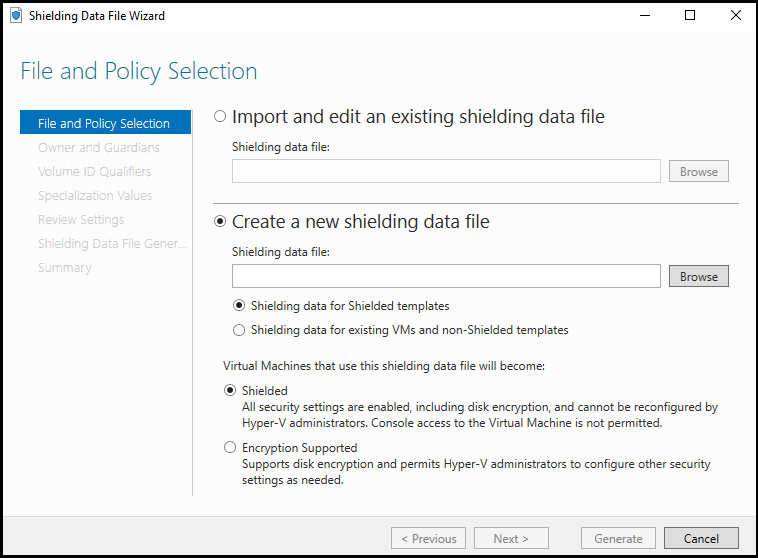Screen dimensions: 758x558
Task: Go to Owner and Guardians step
Action: (x=99, y=148)
